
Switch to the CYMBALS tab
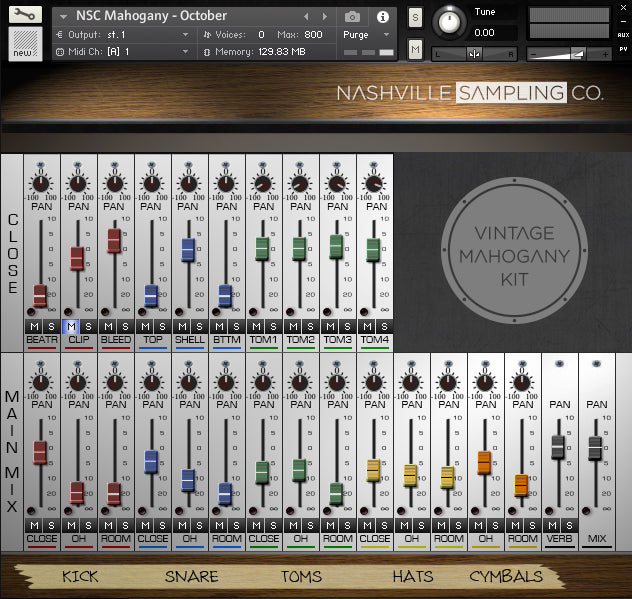point(506,576)
